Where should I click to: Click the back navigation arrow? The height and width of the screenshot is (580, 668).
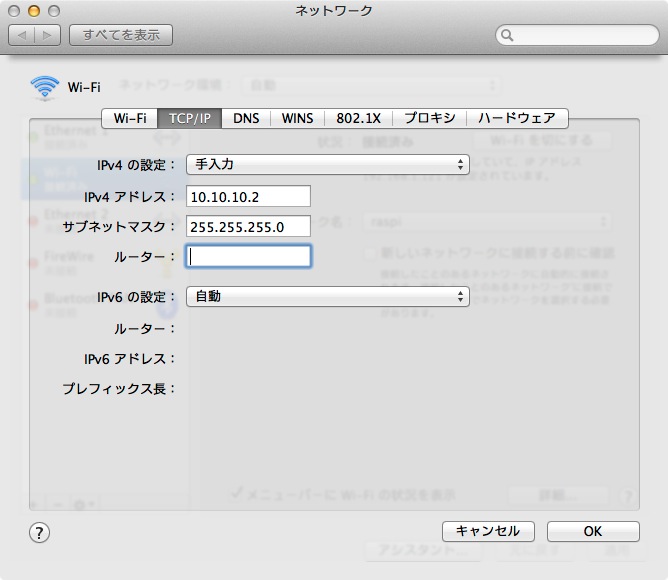point(22,35)
